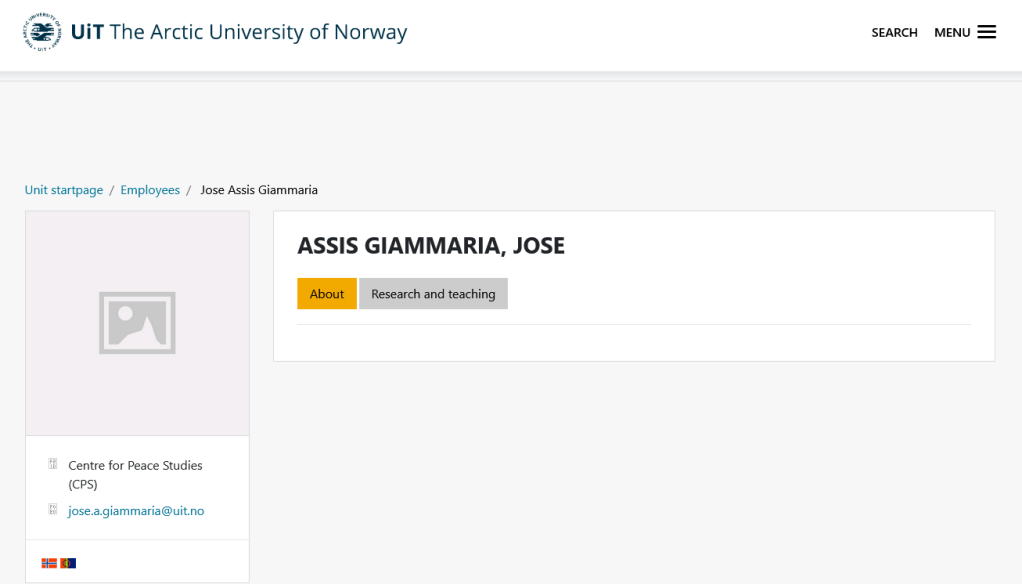Switch language via the Norwegian flag
This screenshot has height=584, width=1022.
coord(49,563)
